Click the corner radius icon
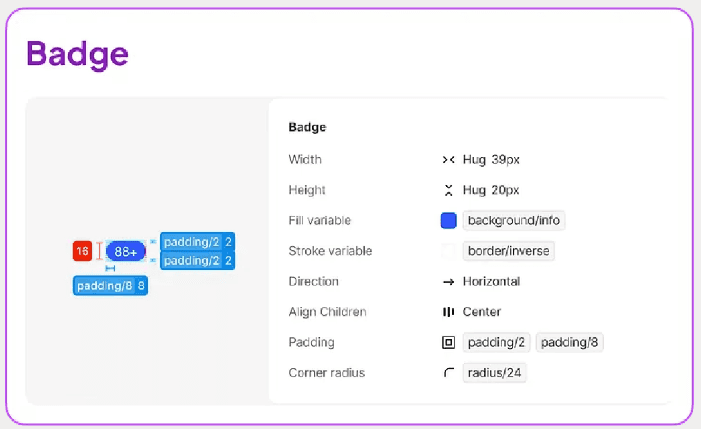The width and height of the screenshot is (701, 429). [448, 372]
